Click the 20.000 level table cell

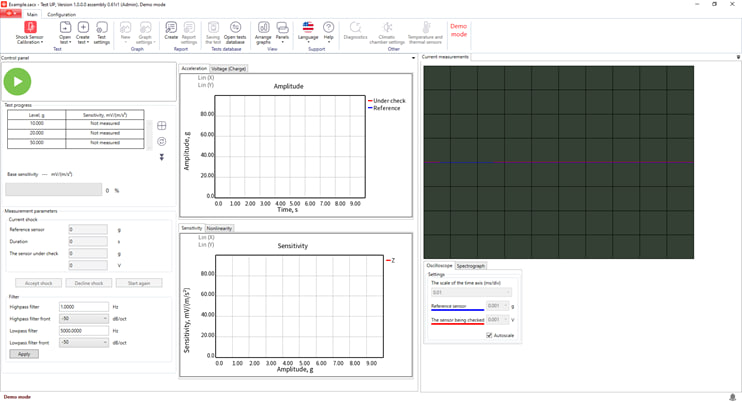coord(36,133)
